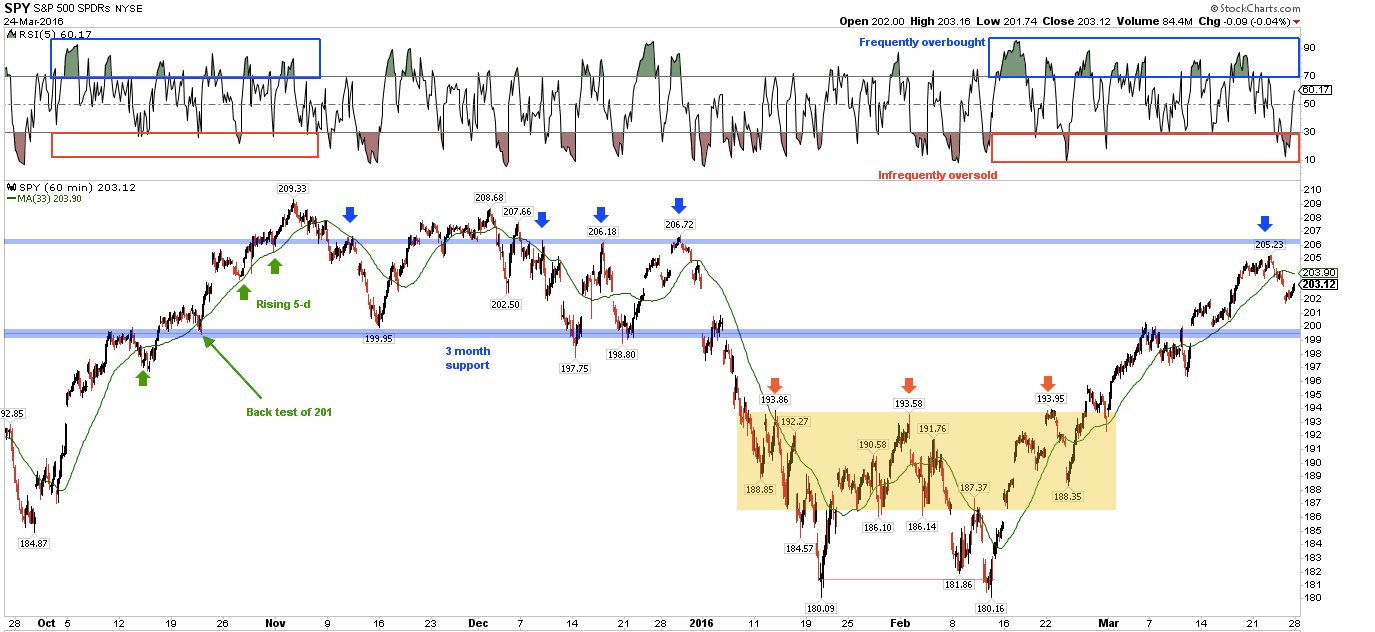Click the red down-triangle change indicator
The height and width of the screenshot is (632, 1375).
[x=1297, y=21]
